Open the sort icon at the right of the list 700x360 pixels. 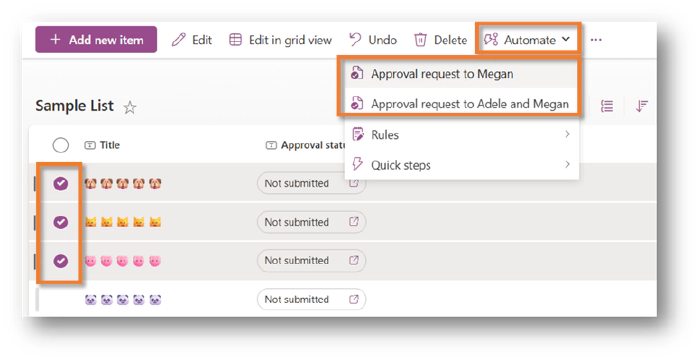click(642, 106)
